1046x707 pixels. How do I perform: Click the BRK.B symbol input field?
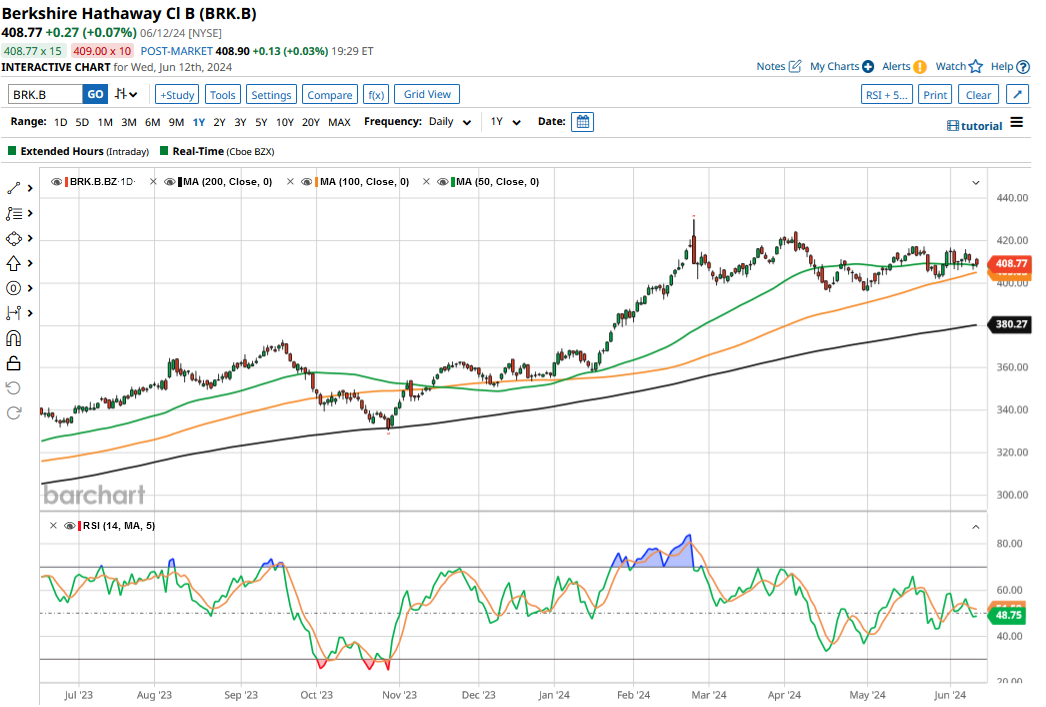tap(45, 95)
